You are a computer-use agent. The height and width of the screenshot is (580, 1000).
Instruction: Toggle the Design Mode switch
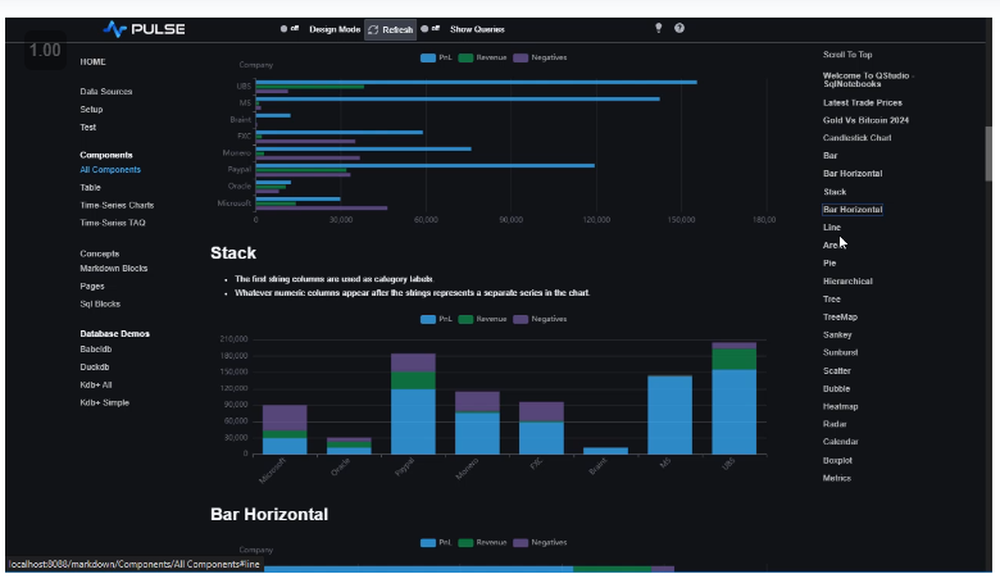point(289,29)
